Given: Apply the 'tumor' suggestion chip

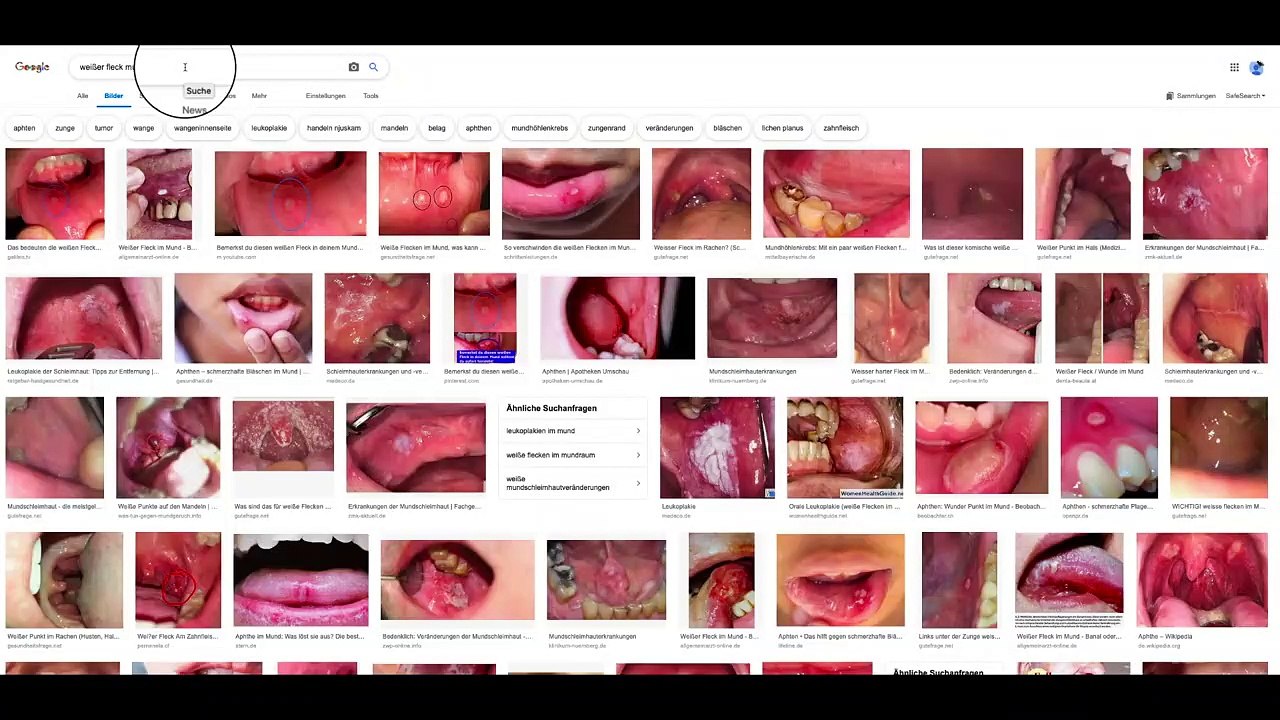Looking at the screenshot, I should tap(104, 128).
